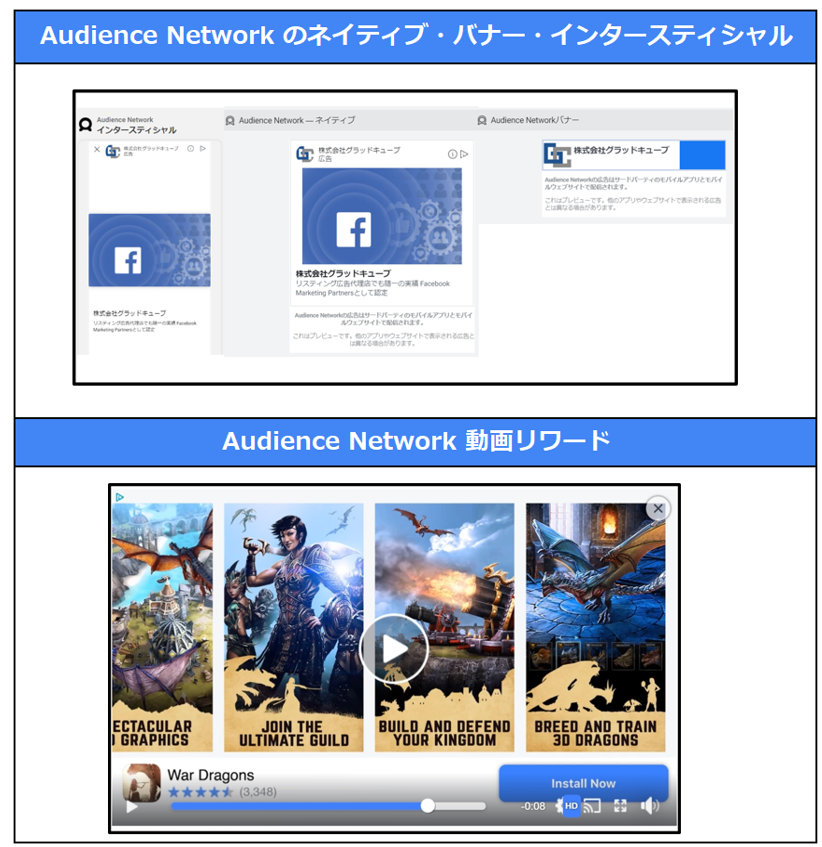Viewport: 822px width, 847px height.
Task: Click the War Dragons star rating
Action: coord(200,792)
